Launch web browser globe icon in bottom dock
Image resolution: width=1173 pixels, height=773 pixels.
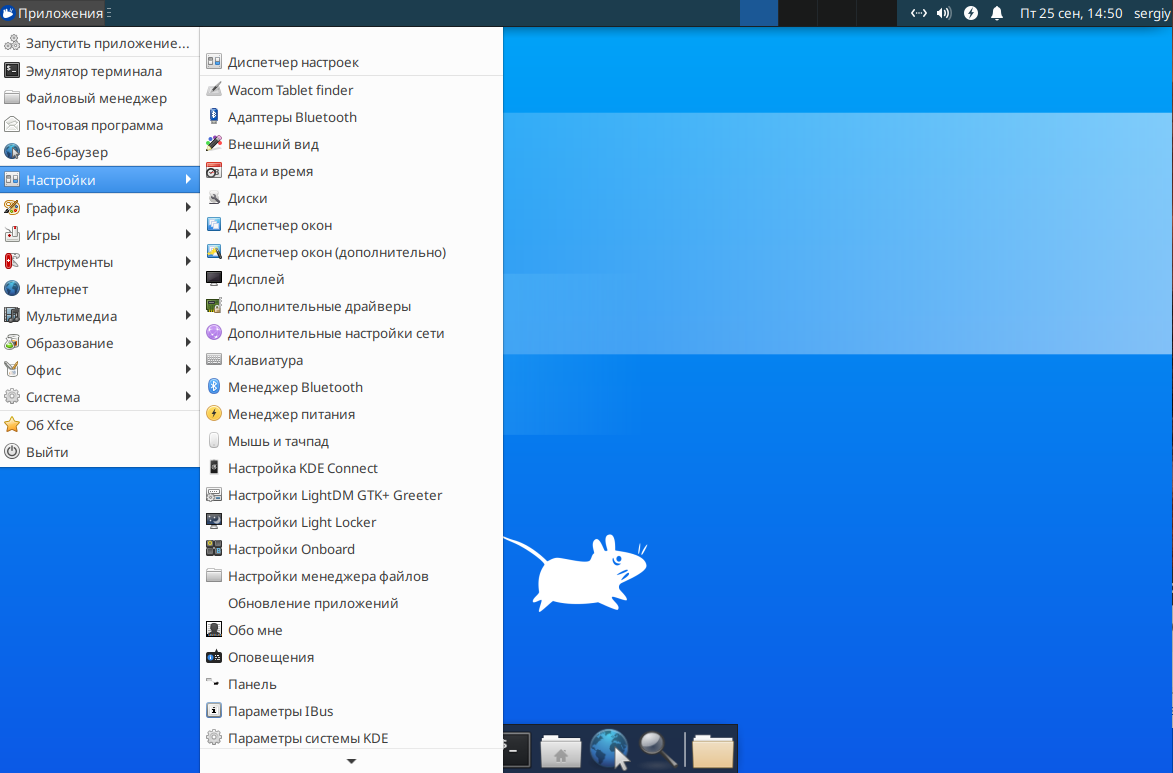tap(610, 749)
